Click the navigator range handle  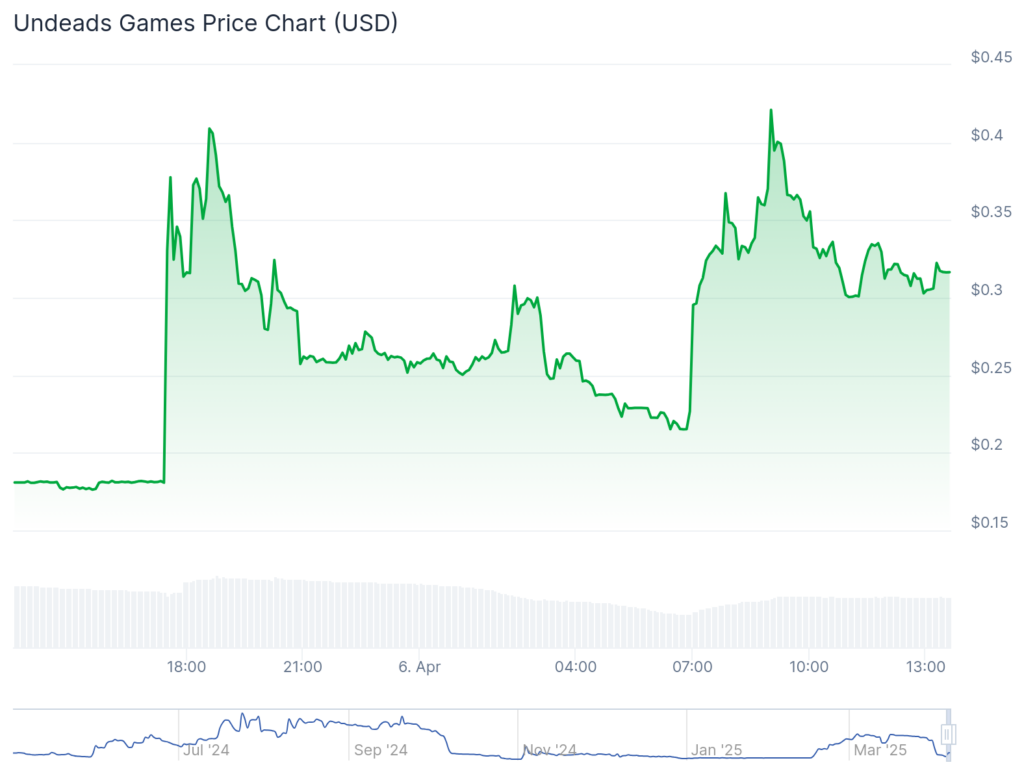(x=947, y=735)
